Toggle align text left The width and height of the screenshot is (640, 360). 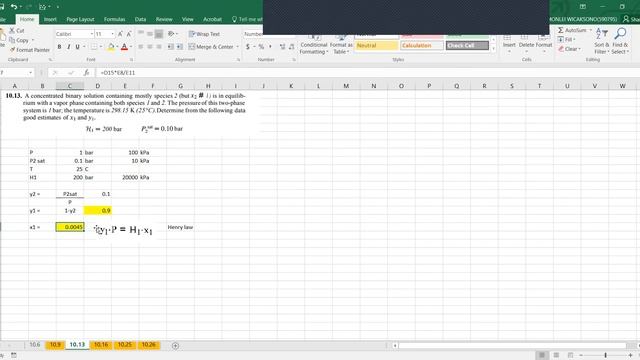(141, 47)
